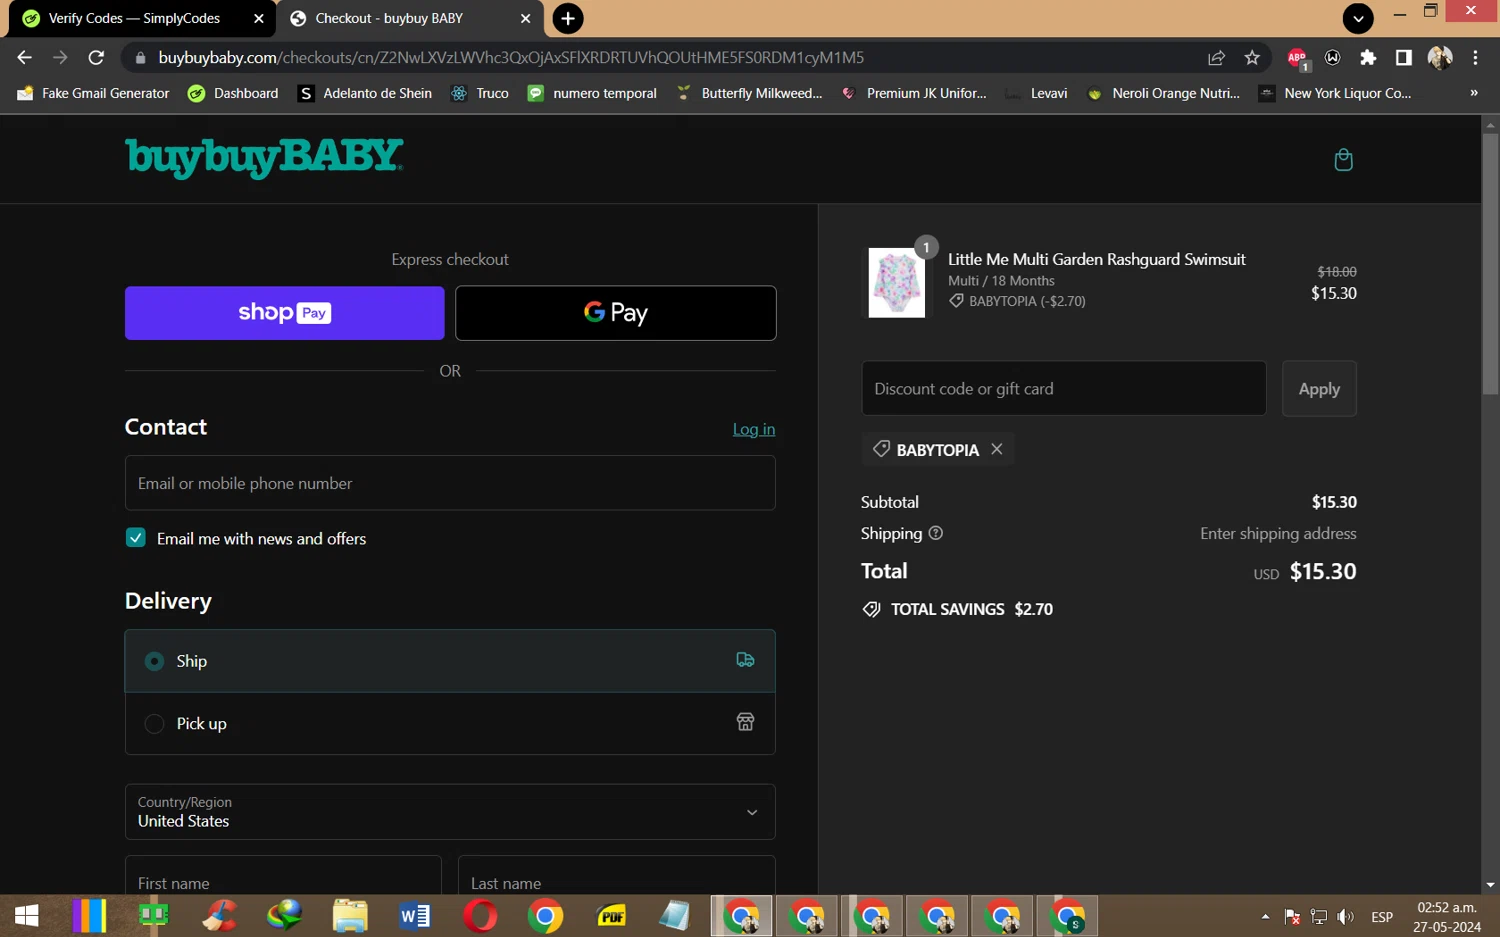
Task: Open the Levavi bookmark
Action: click(x=1036, y=93)
